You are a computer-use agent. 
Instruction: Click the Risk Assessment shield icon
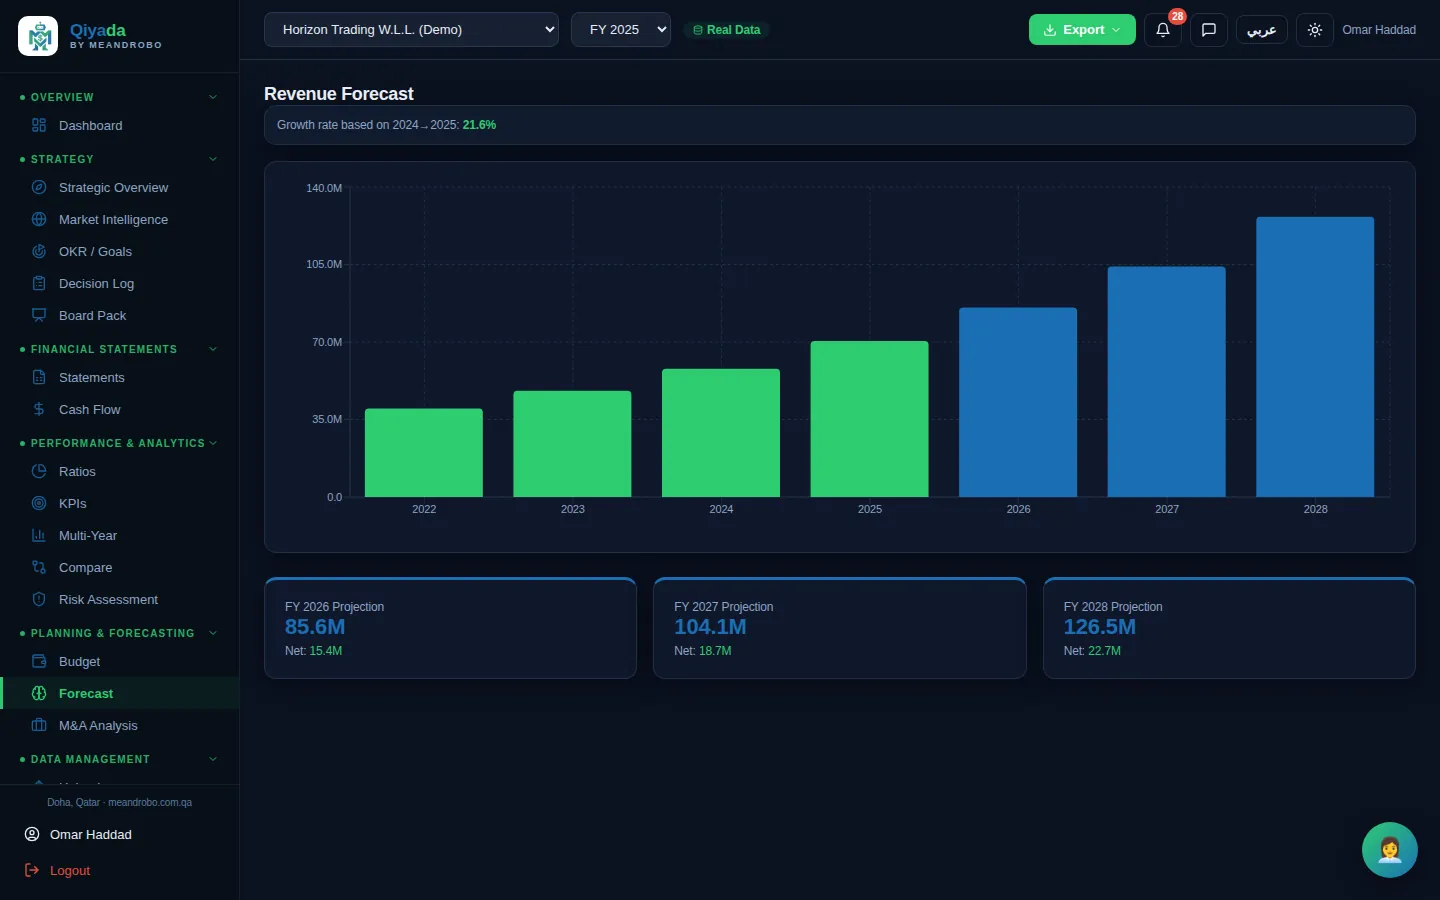click(x=39, y=599)
